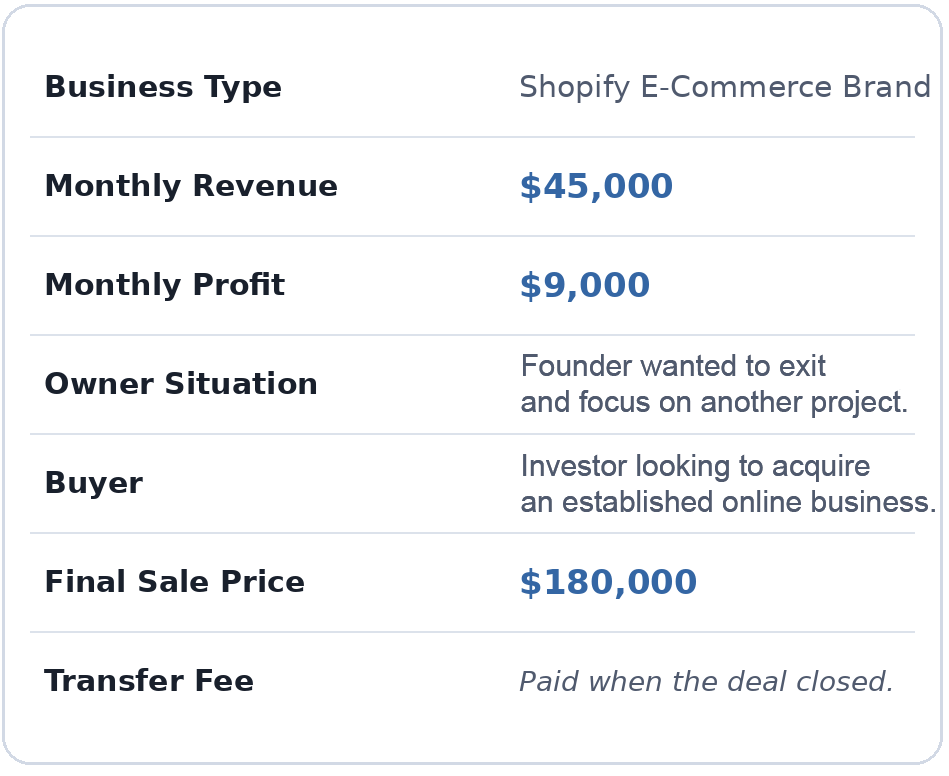This screenshot has width=949, height=776.
Task: Click 'an established online business.' text
Action: pyautogui.click(x=728, y=502)
